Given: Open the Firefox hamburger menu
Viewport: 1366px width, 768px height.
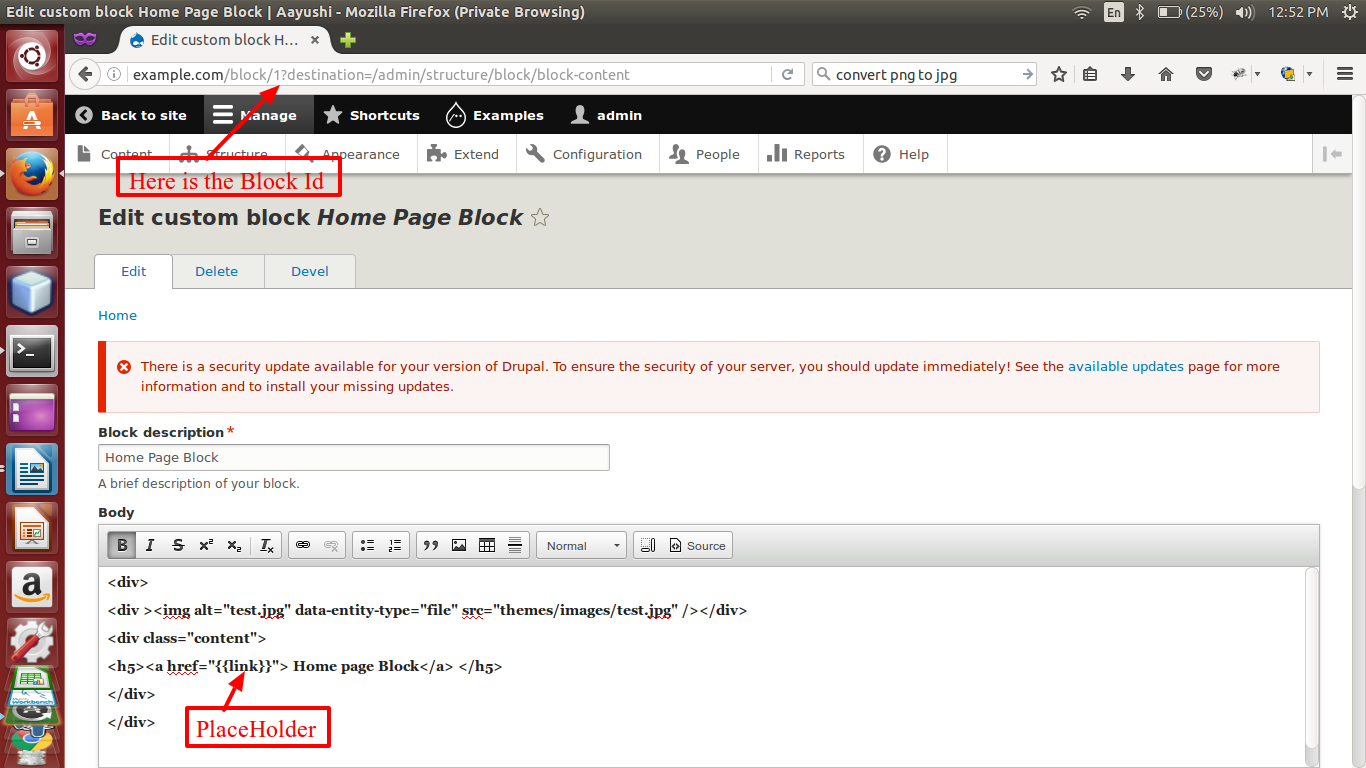Looking at the screenshot, I should pyautogui.click(x=1344, y=73).
